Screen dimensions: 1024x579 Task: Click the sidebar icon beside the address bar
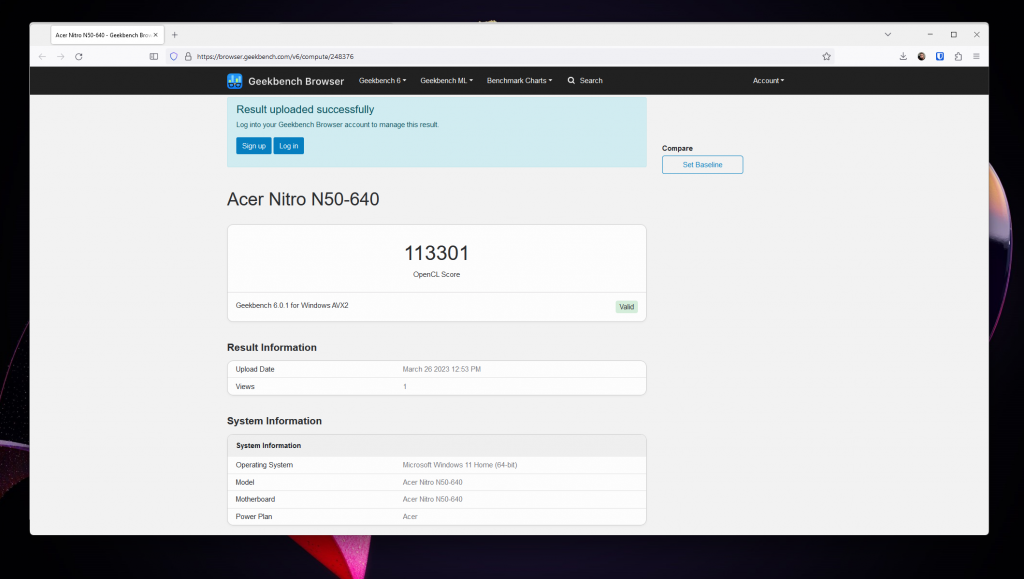(x=153, y=57)
